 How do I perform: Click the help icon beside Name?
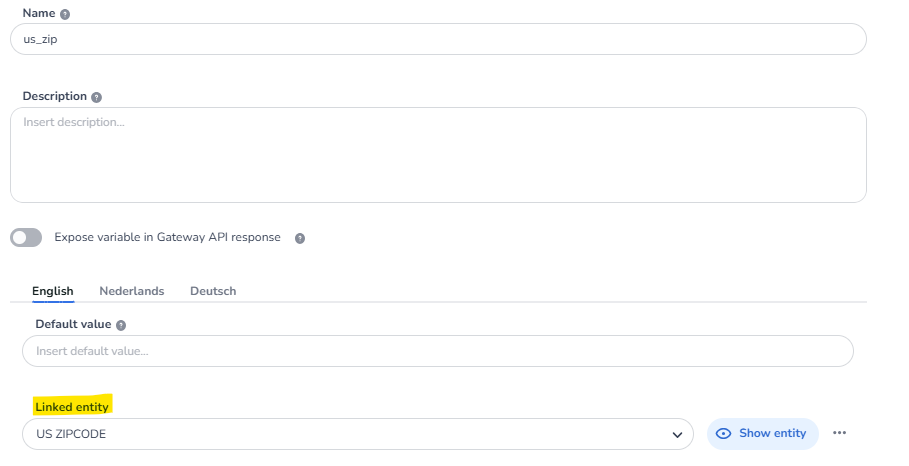coord(65,15)
